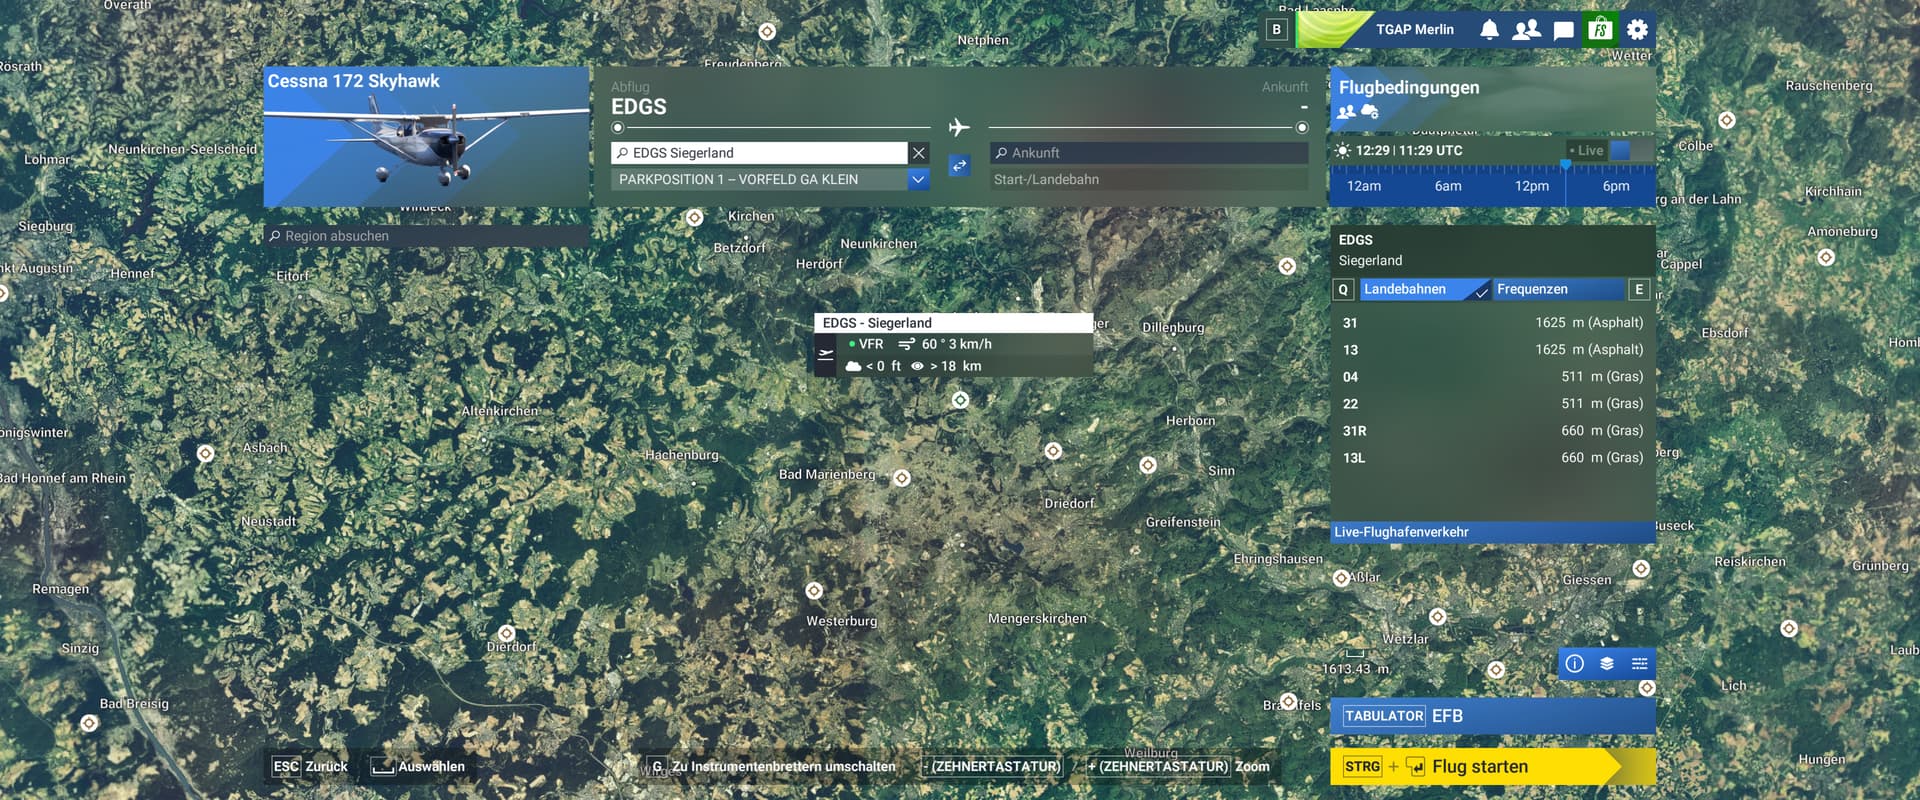Viewport: 1920px width, 800px height.
Task: Click ESC Zurück in the bottom bar
Action: point(310,767)
